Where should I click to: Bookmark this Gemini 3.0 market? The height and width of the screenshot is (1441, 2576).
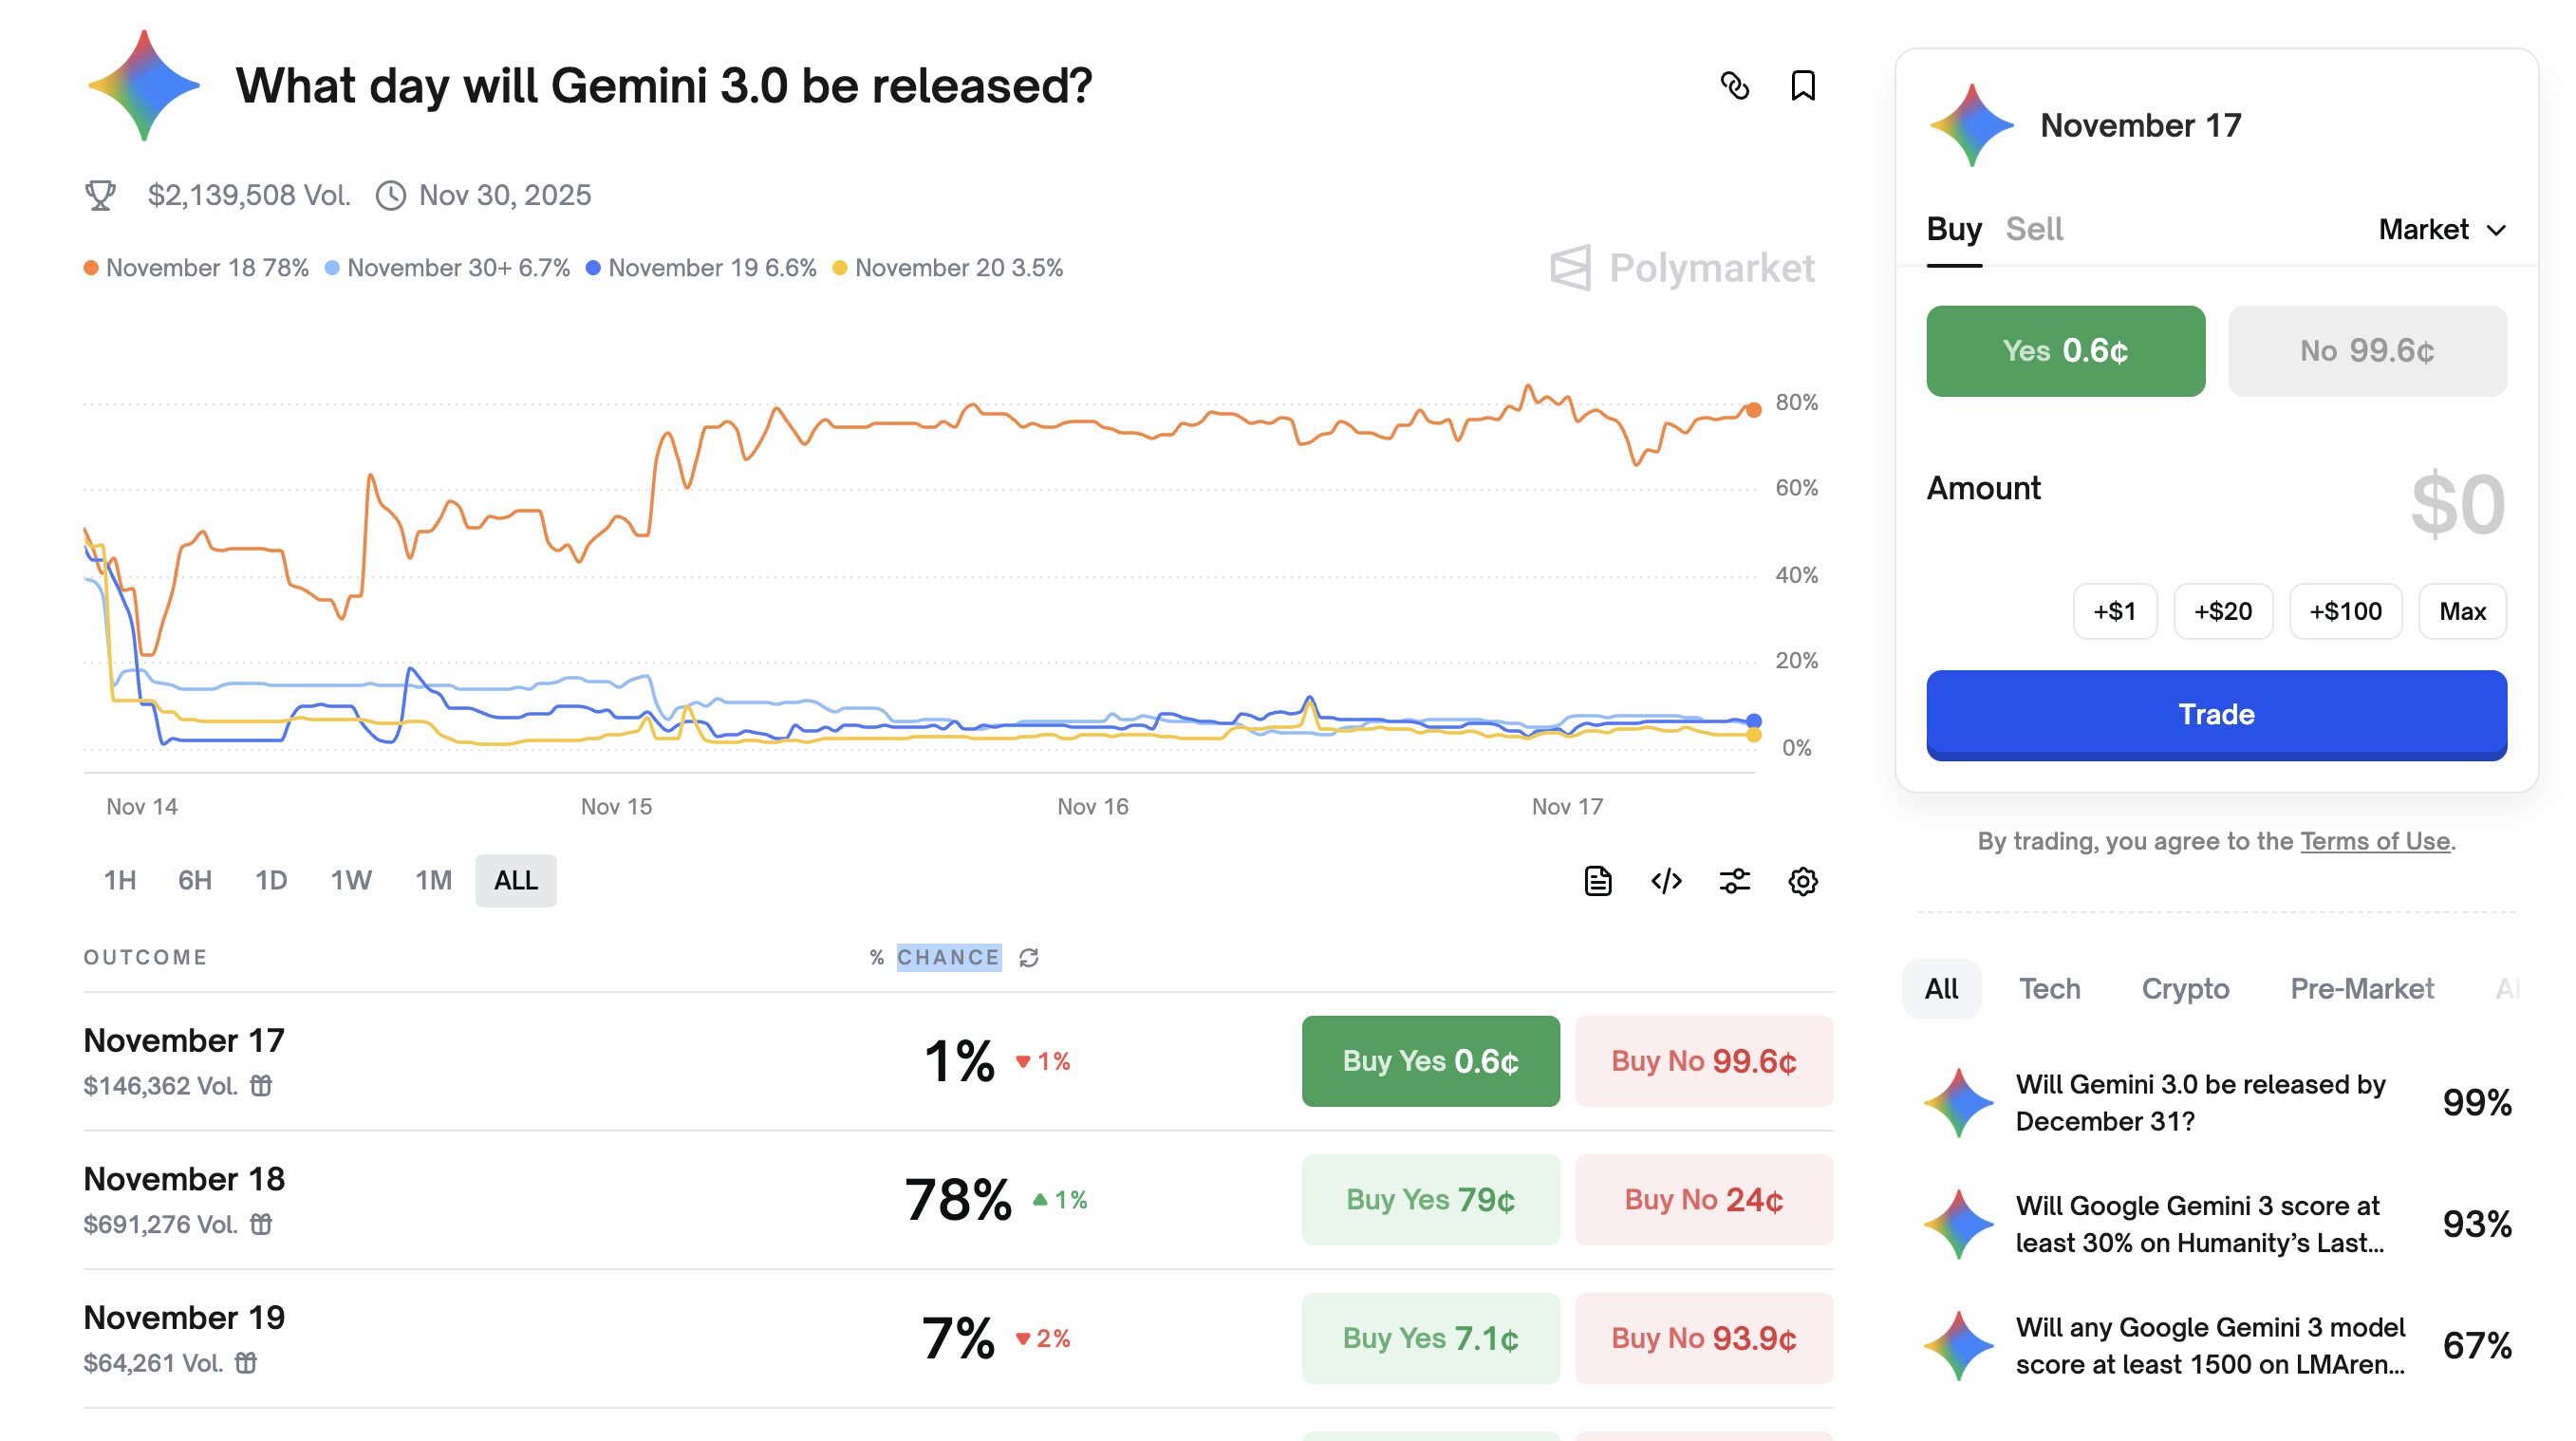[1803, 86]
